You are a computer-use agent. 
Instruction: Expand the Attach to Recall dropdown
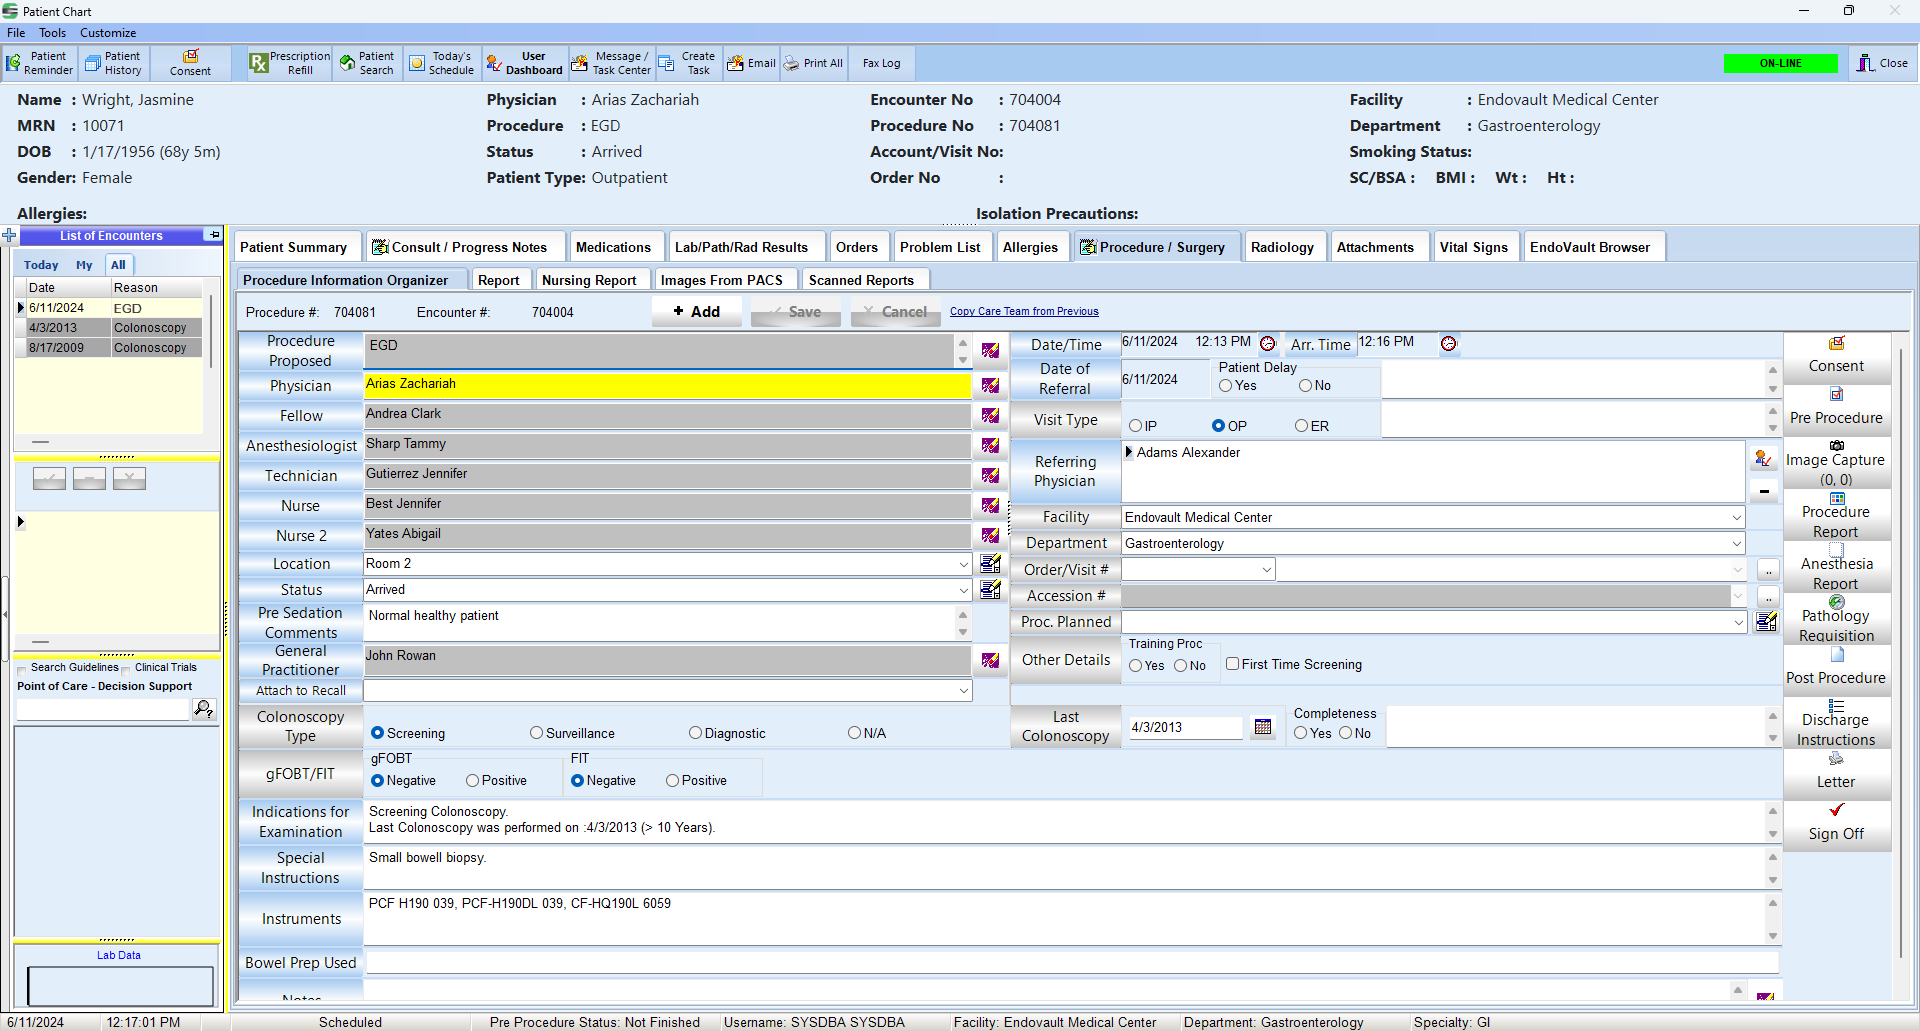click(x=963, y=691)
